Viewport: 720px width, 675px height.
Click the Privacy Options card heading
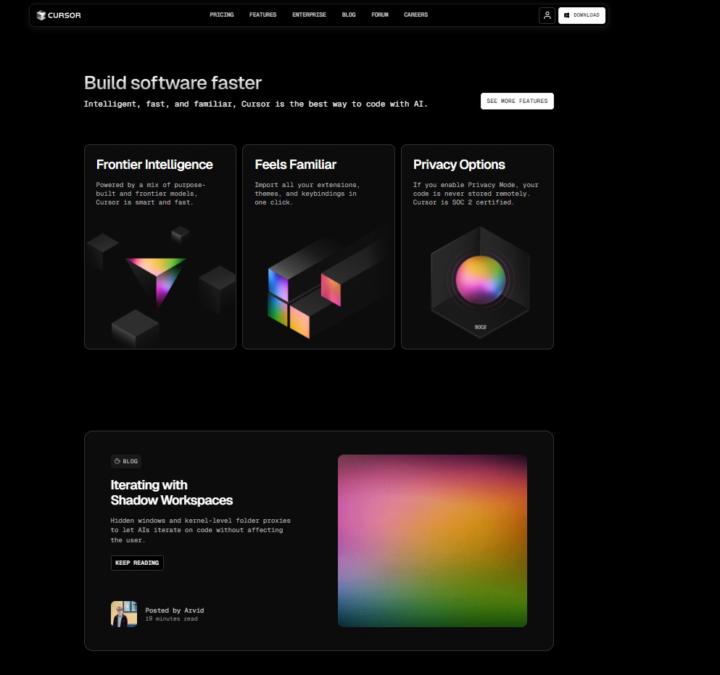pyautogui.click(x=459, y=165)
